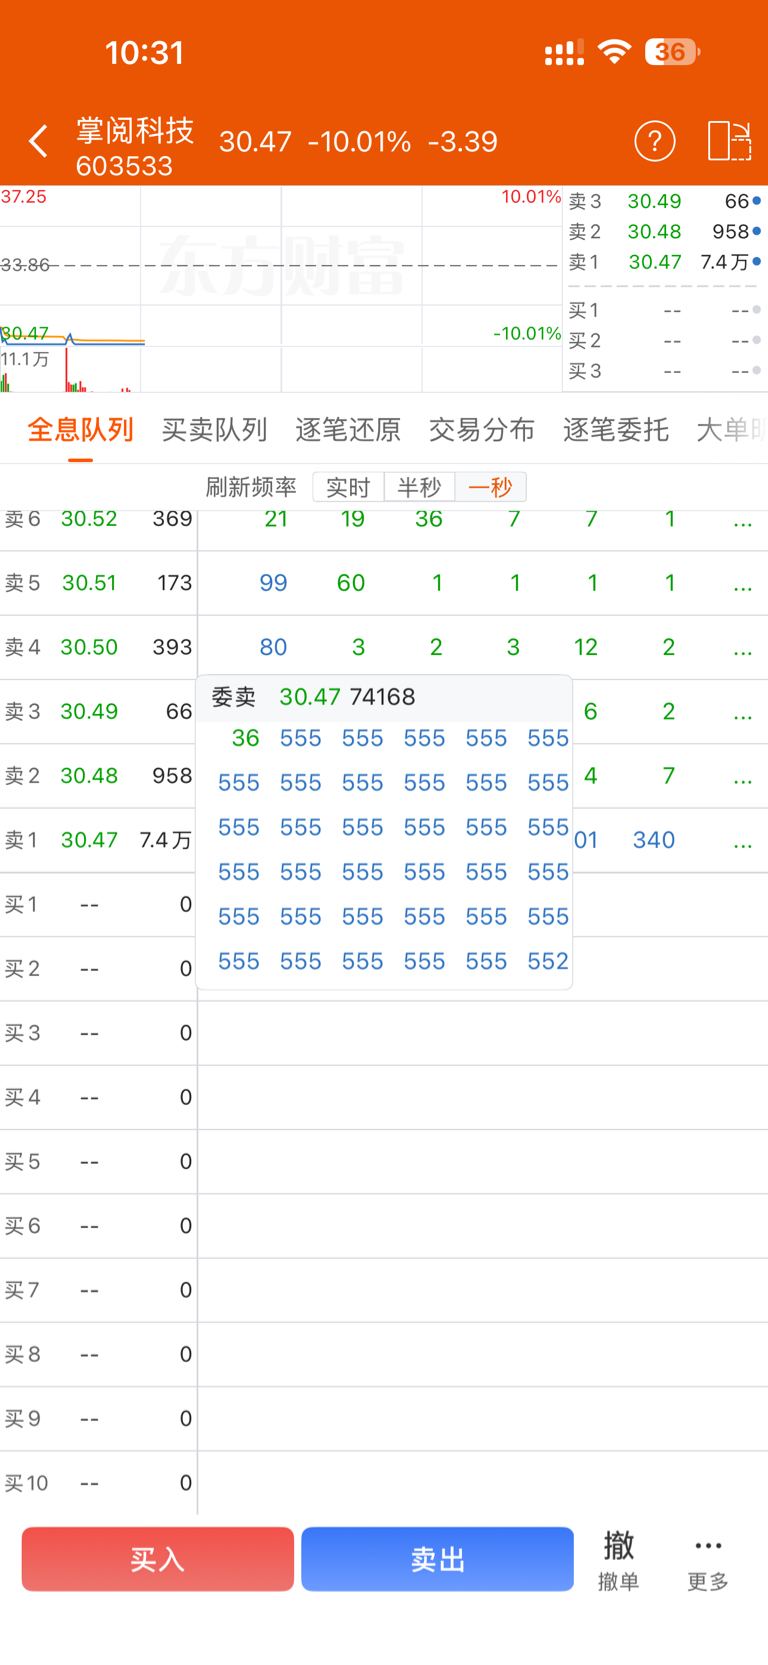Screen dimensions: 768x1665
Task: Set refresh rate to 一秒
Action: click(490, 487)
